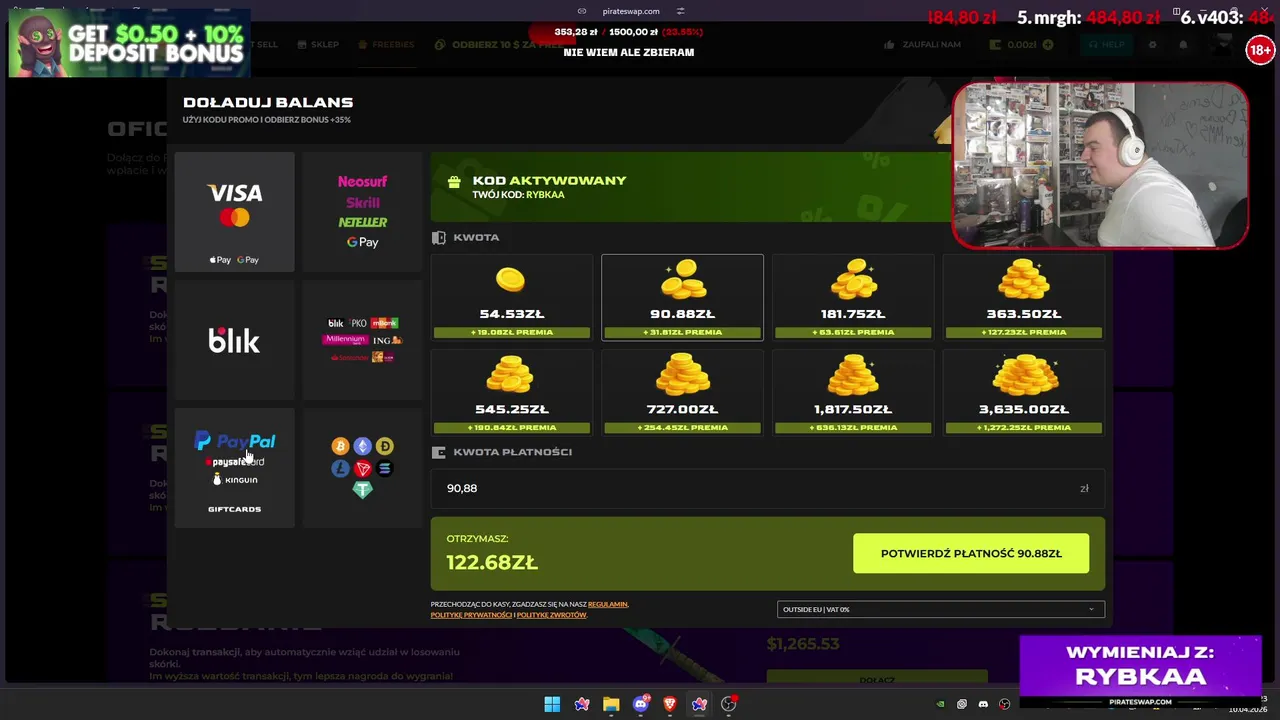
Task: Click the tray icon between NVIDIA and Discord
Action: point(962,704)
